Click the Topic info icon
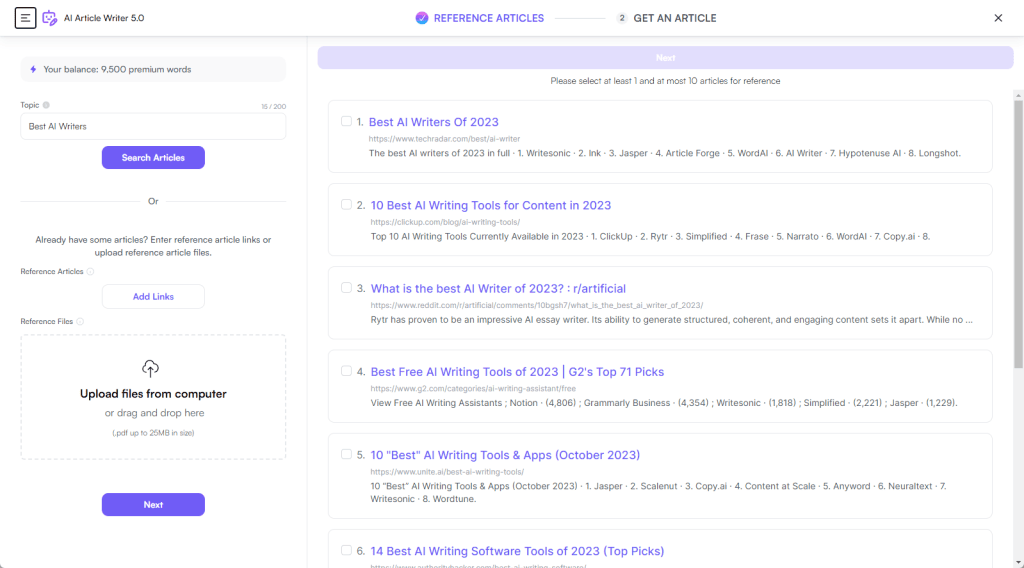Viewport: 1024px width, 568px height. pyautogui.click(x=46, y=105)
